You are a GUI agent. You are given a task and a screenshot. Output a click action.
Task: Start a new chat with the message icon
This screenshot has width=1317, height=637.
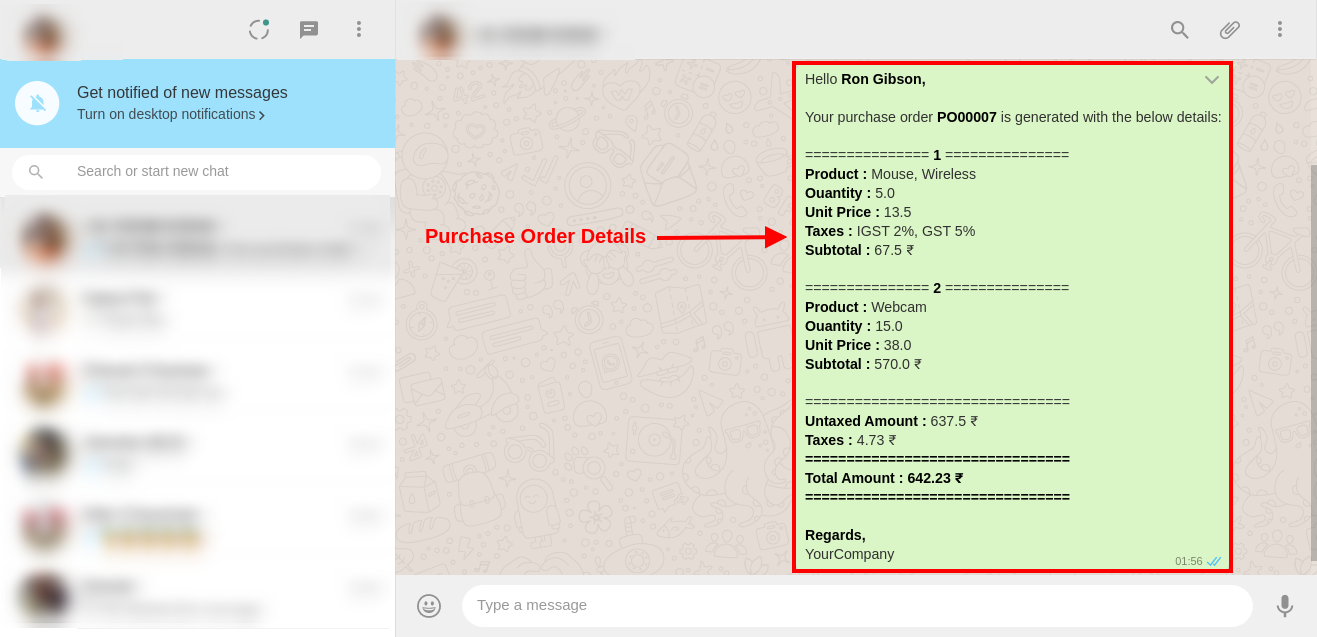pos(309,30)
